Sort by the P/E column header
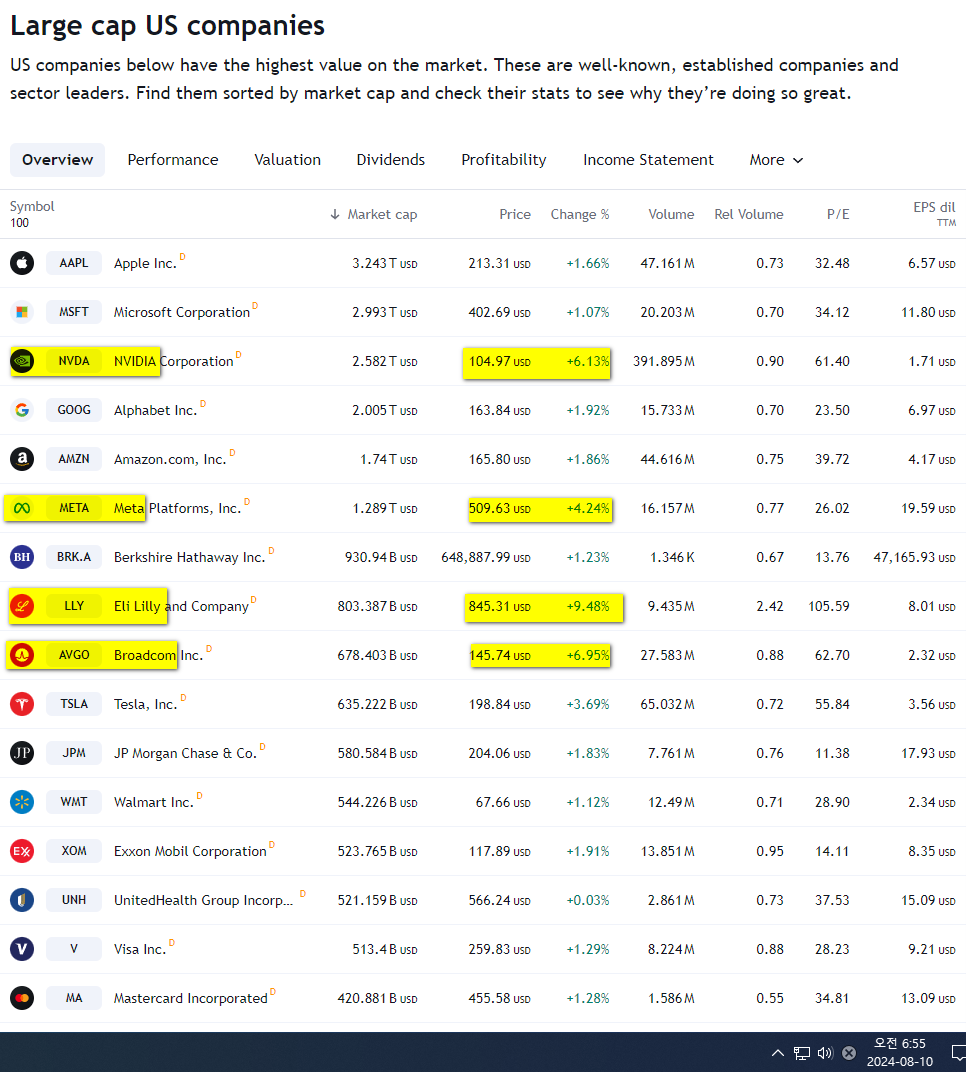This screenshot has height=1072, width=966. pos(838,215)
